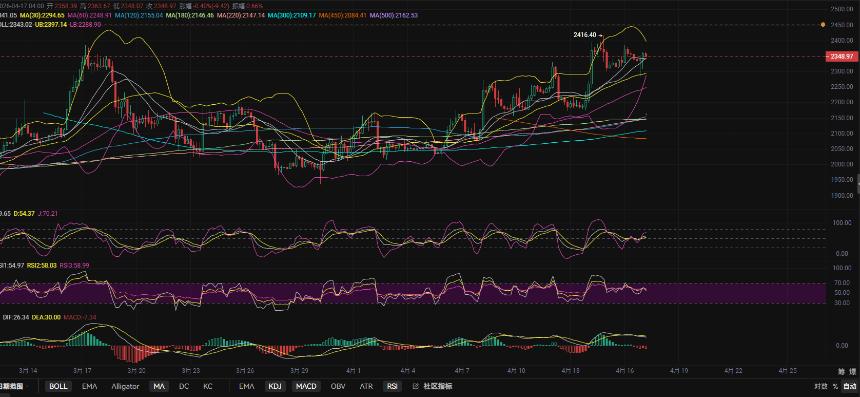
Task: Click the 4月 16 date label on time axis
Action: tap(624, 371)
